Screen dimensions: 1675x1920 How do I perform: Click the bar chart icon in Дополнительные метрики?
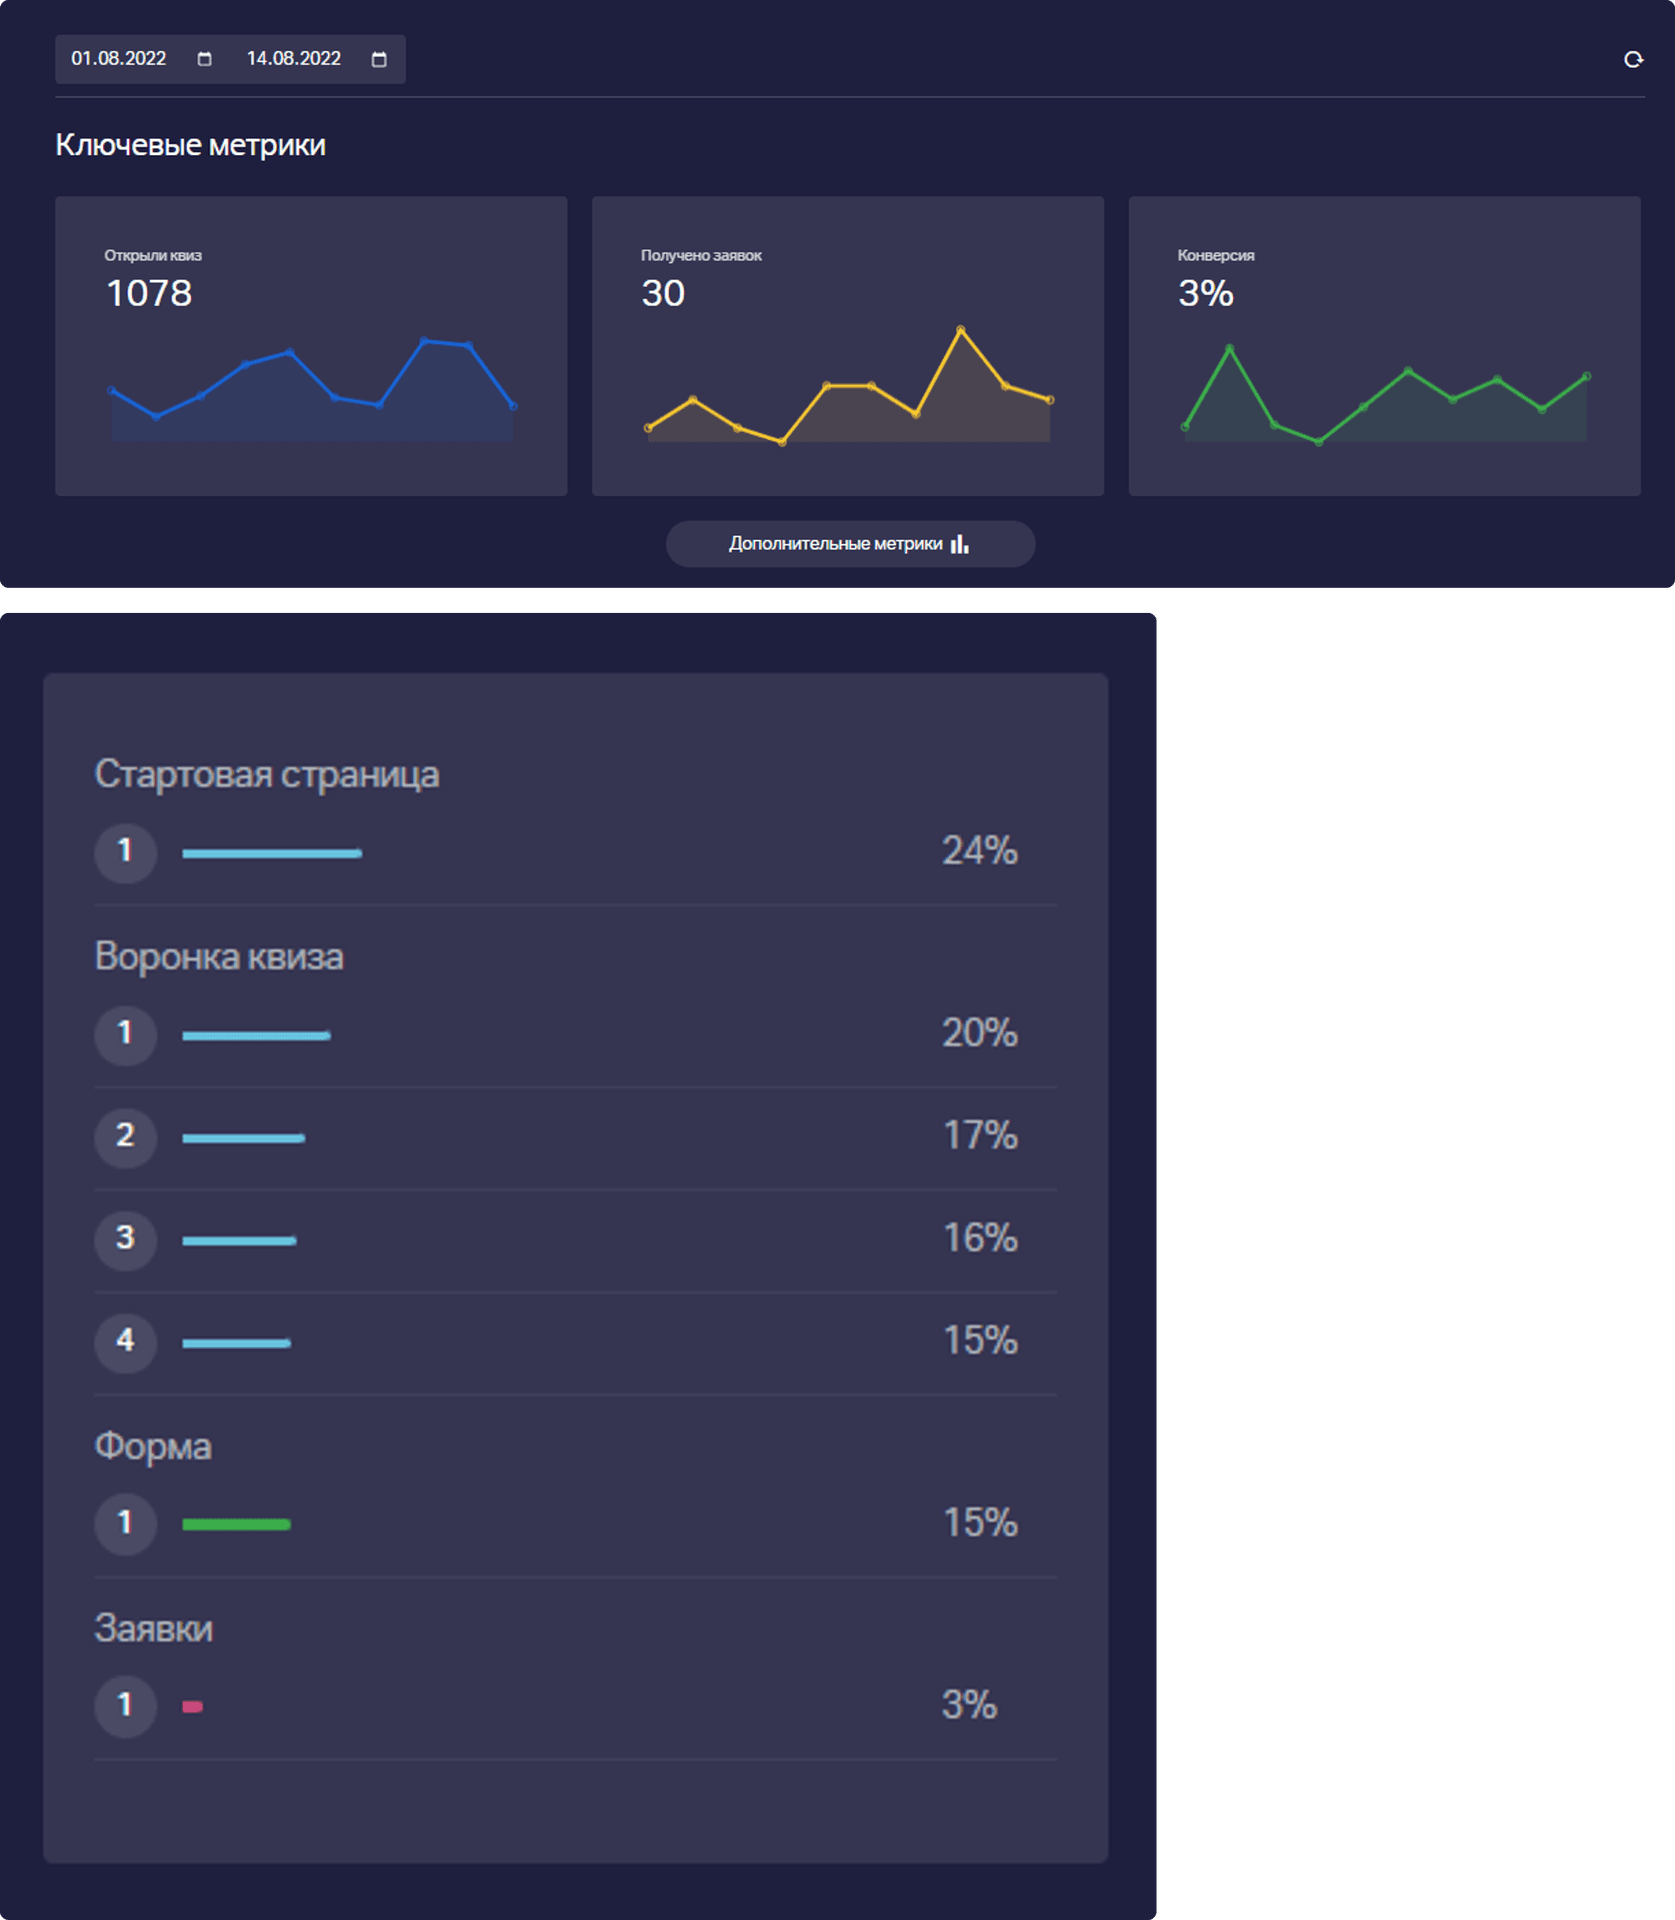click(x=959, y=544)
